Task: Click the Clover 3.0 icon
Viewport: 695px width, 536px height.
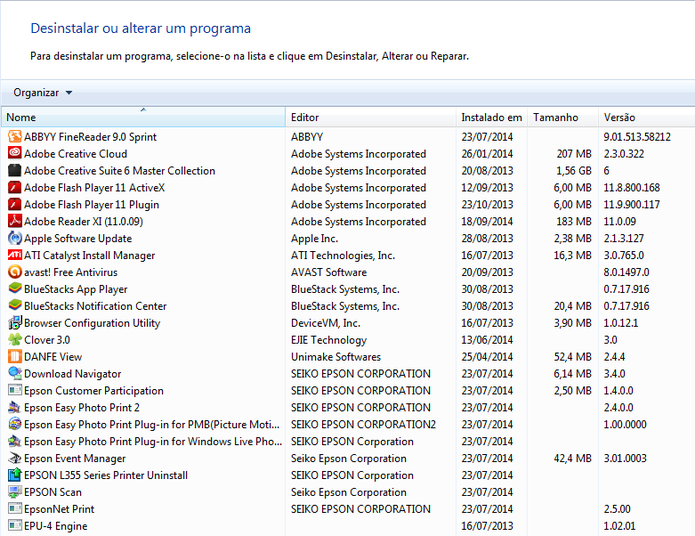Action: click(15, 340)
